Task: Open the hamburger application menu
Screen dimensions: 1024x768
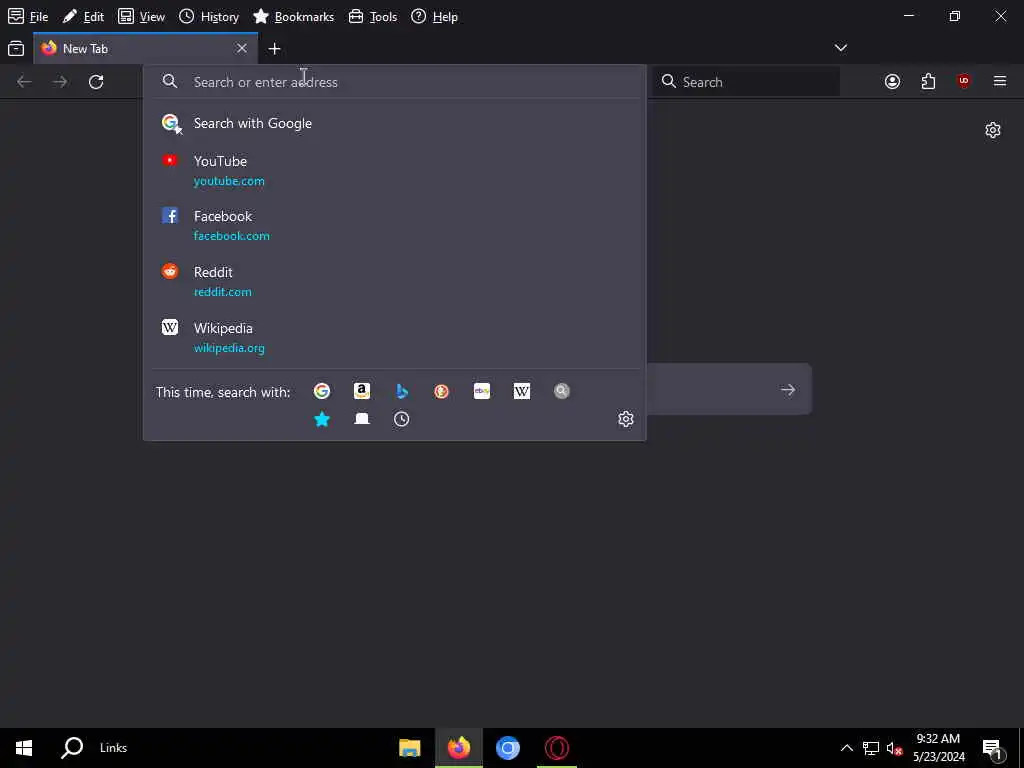Action: 1000,81
